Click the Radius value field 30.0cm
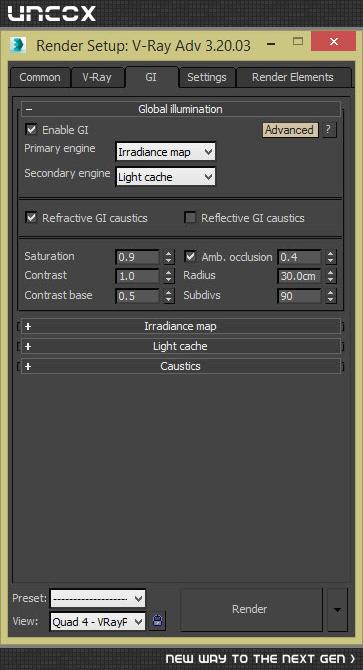The width and height of the screenshot is (363, 670). pyautogui.click(x=299, y=276)
